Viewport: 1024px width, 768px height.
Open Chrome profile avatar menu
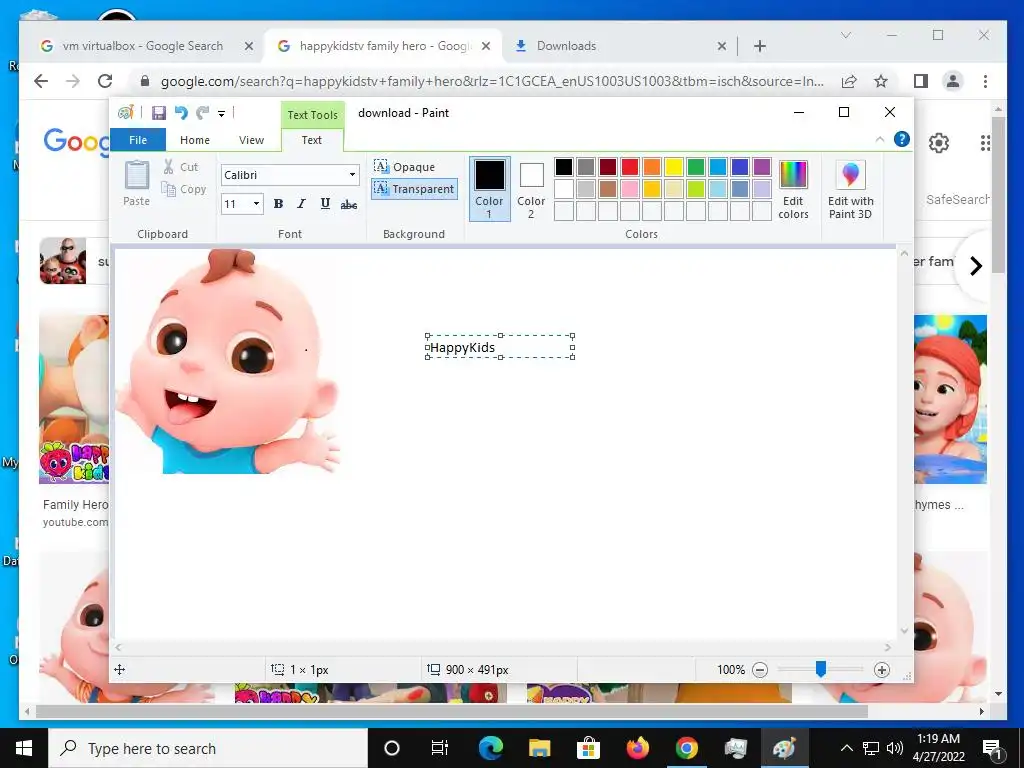click(953, 81)
